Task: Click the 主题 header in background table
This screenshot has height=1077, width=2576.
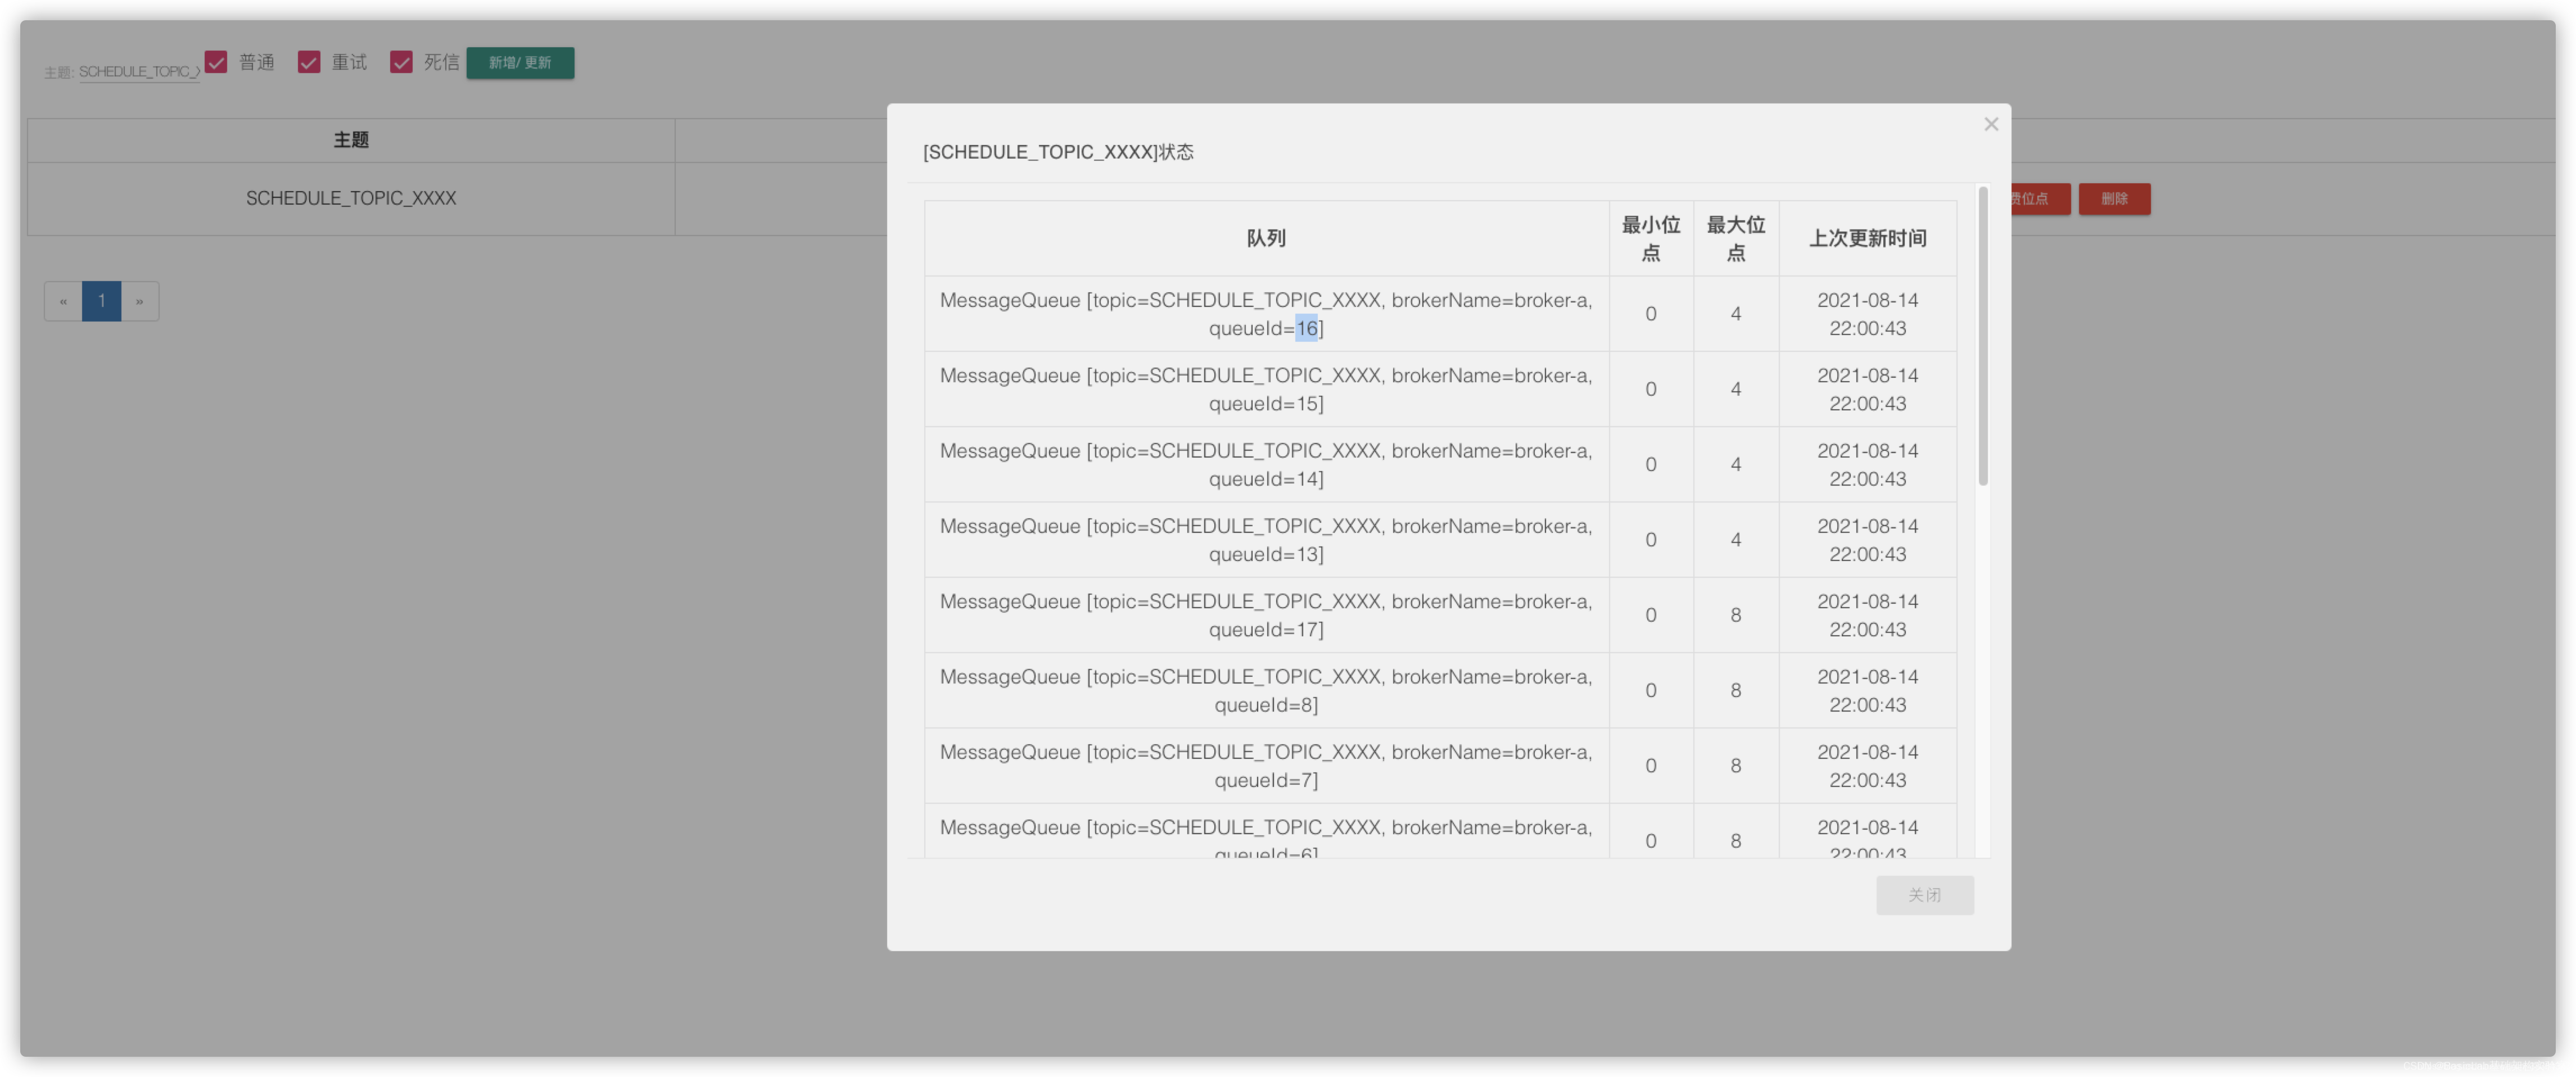Action: point(351,140)
